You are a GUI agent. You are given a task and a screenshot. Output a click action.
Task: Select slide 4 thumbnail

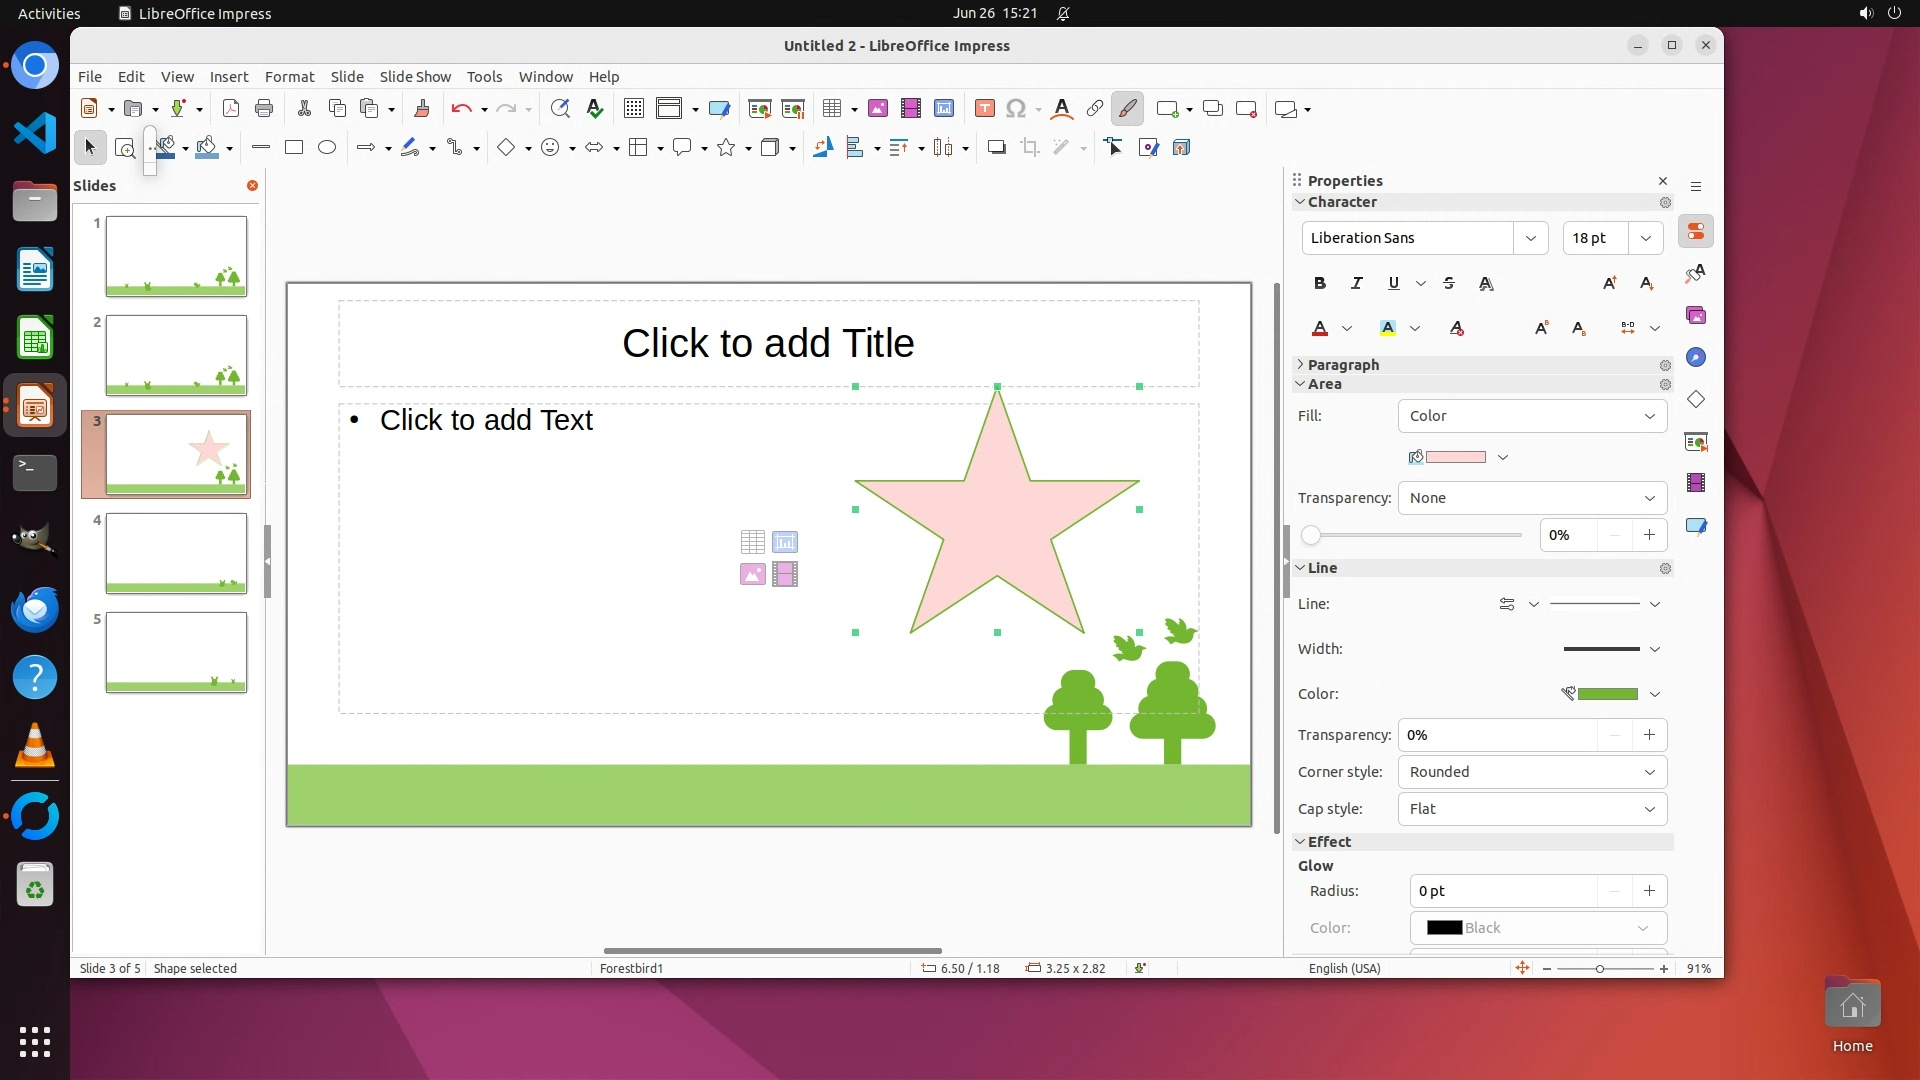pos(176,553)
